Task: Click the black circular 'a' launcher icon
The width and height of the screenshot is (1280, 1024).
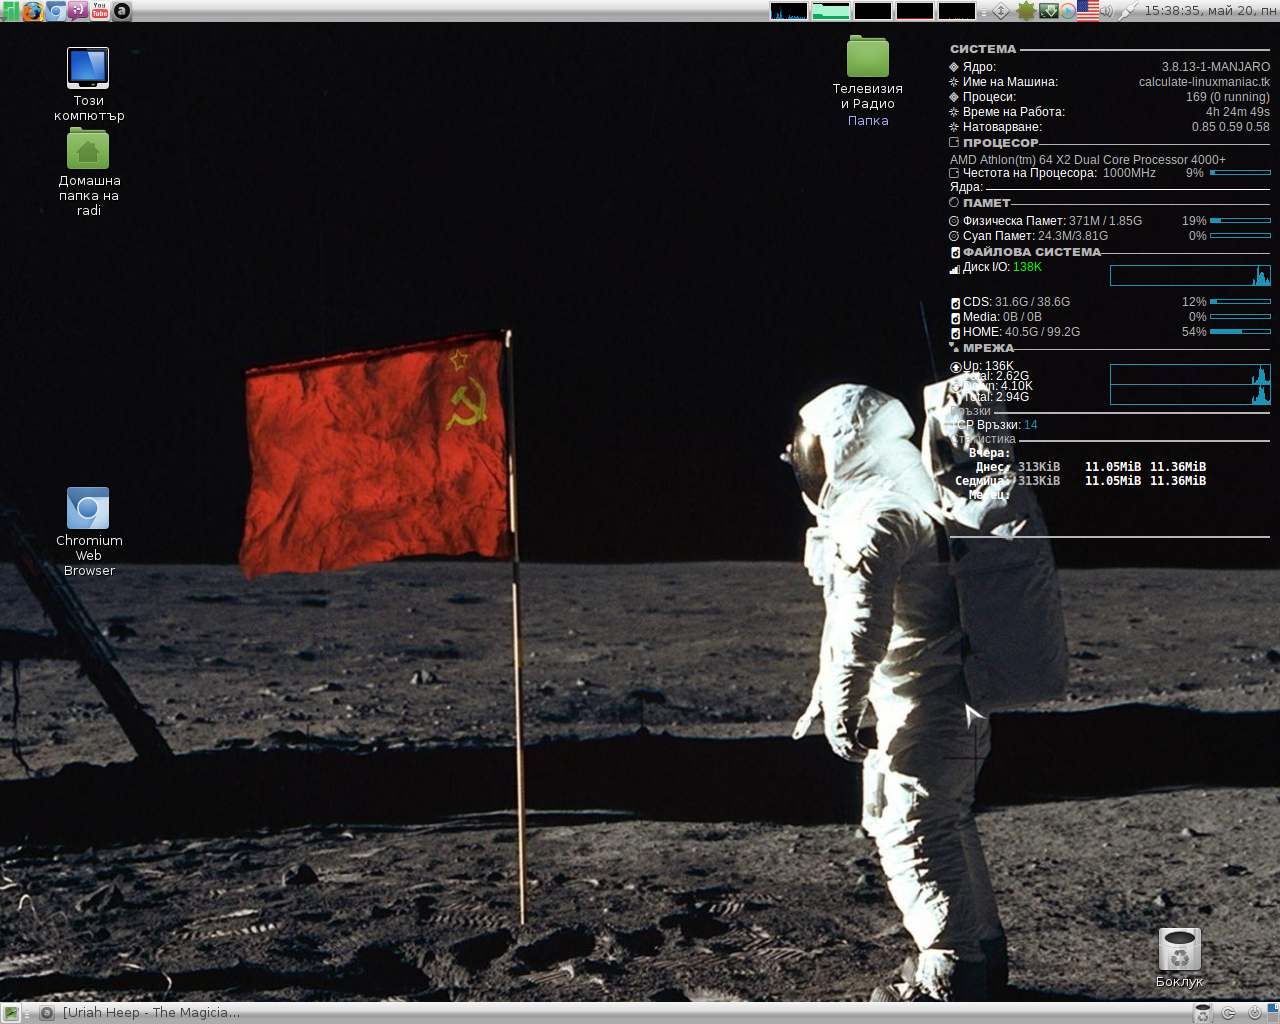Action: tap(121, 11)
